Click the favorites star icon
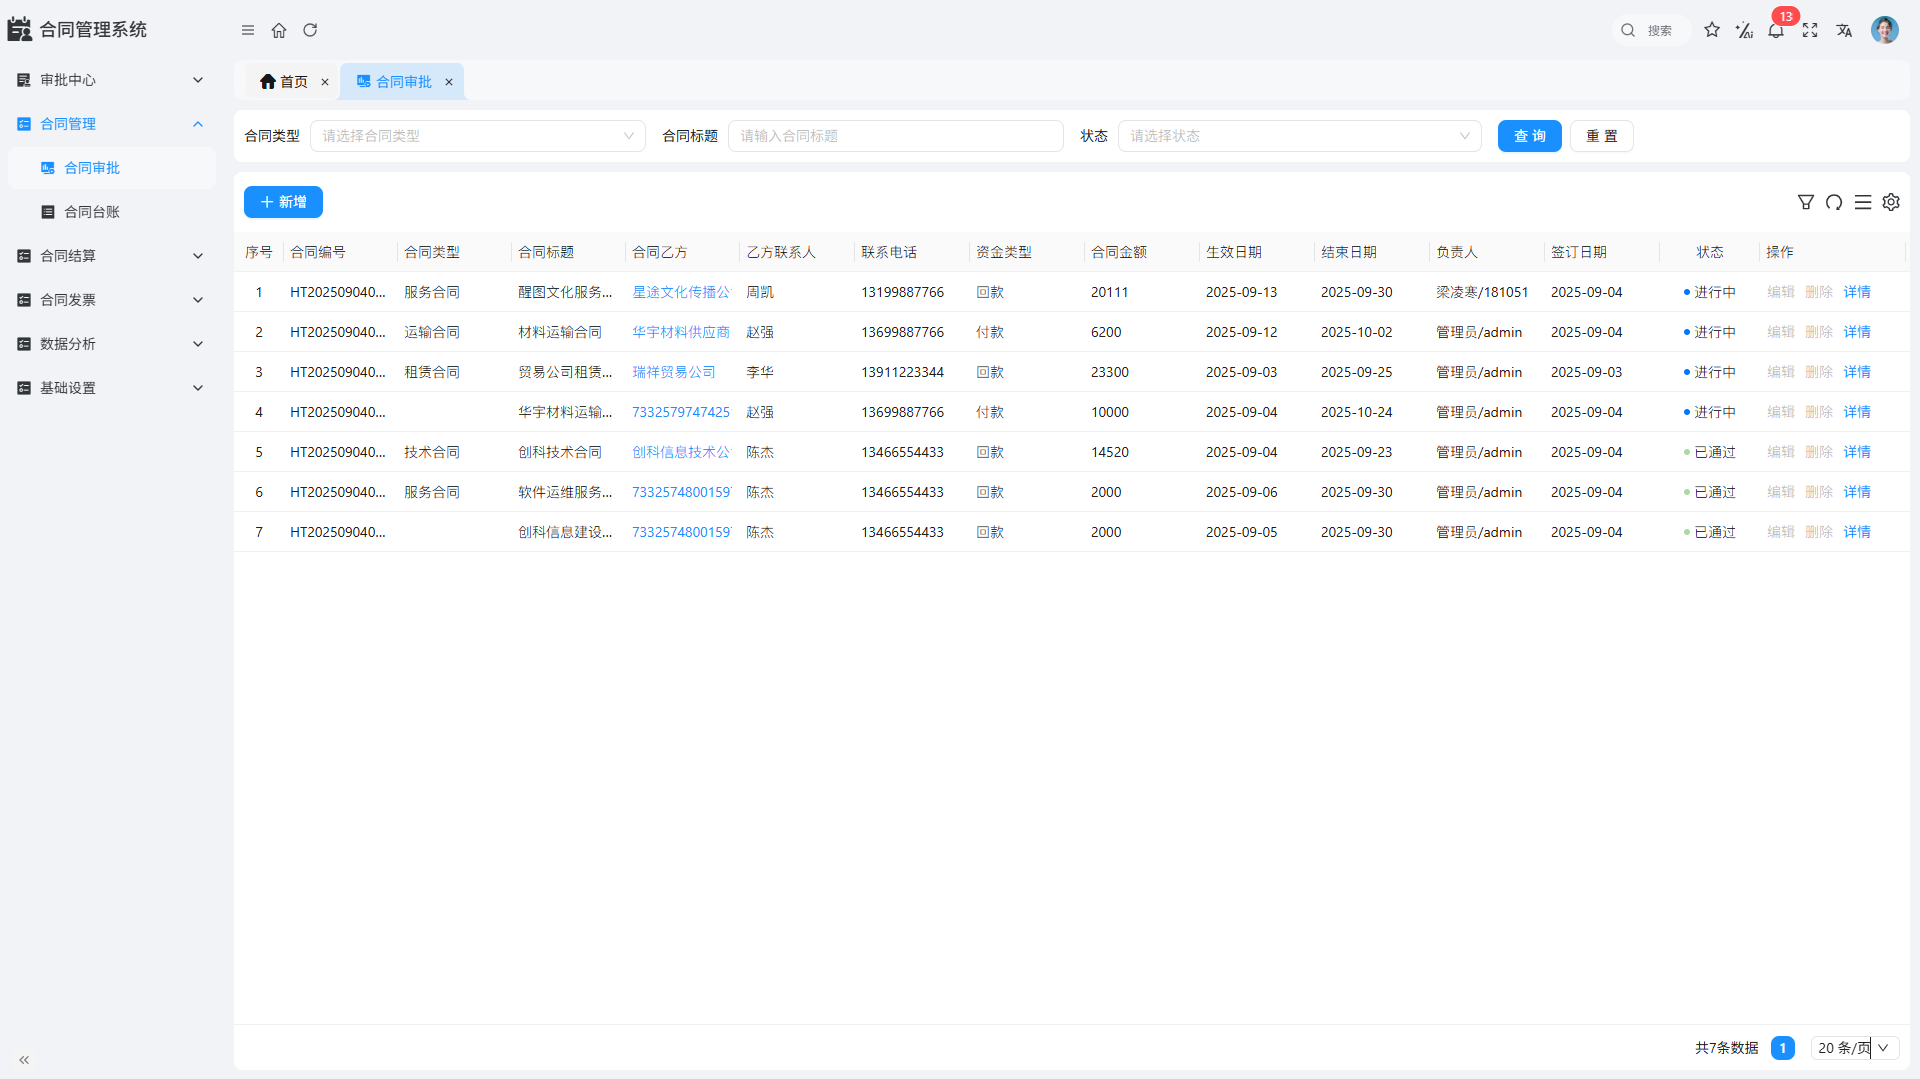This screenshot has width=1920, height=1079. (1712, 31)
